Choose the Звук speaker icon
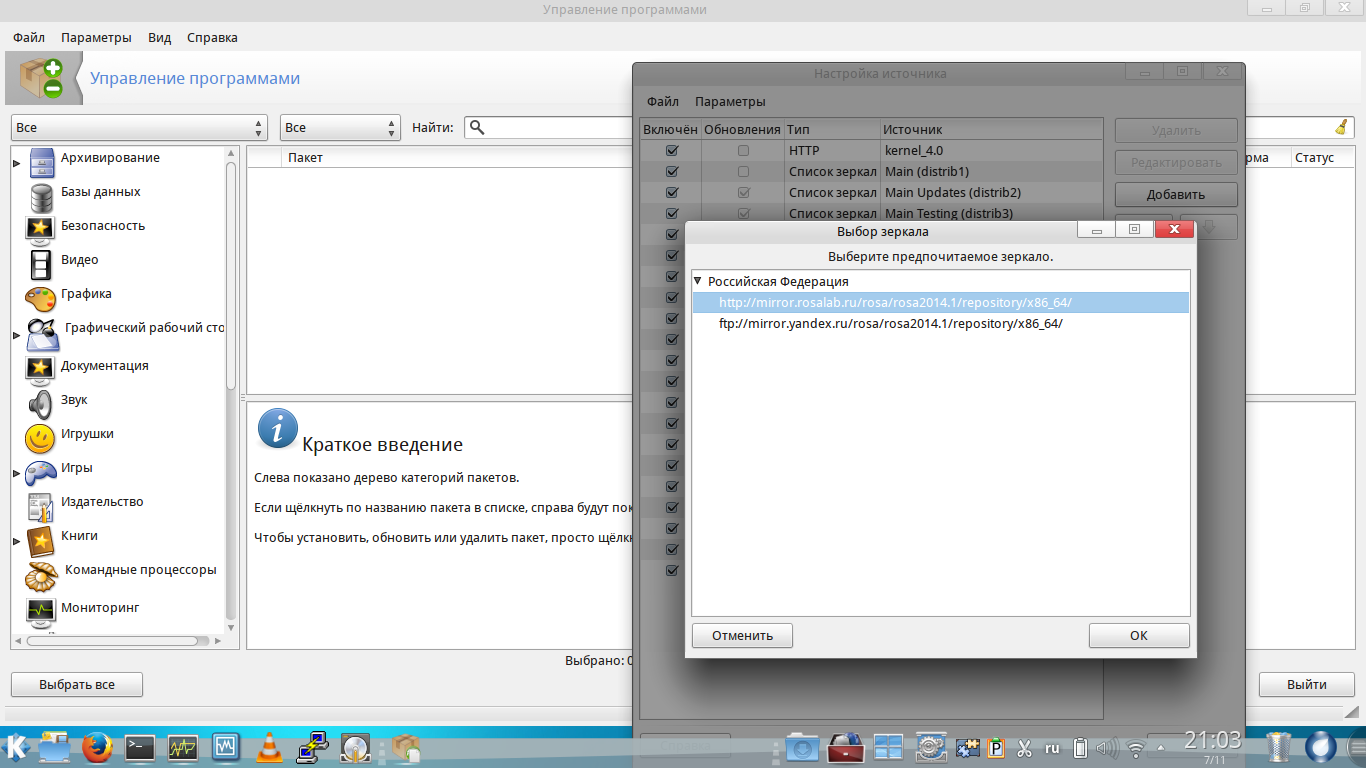The width and height of the screenshot is (1366, 768). point(40,404)
